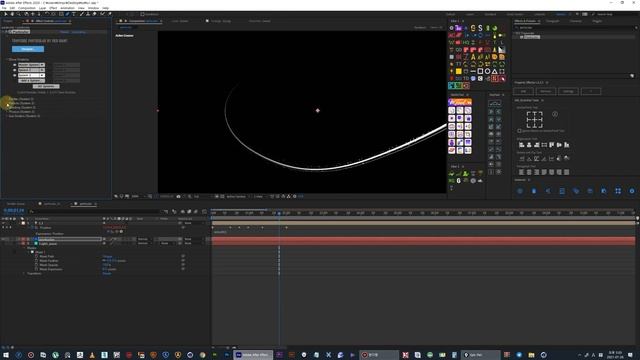This screenshot has width=640, height=360.
Task: Toggle video visibility of layer L1
Action: click(x=4, y=223)
